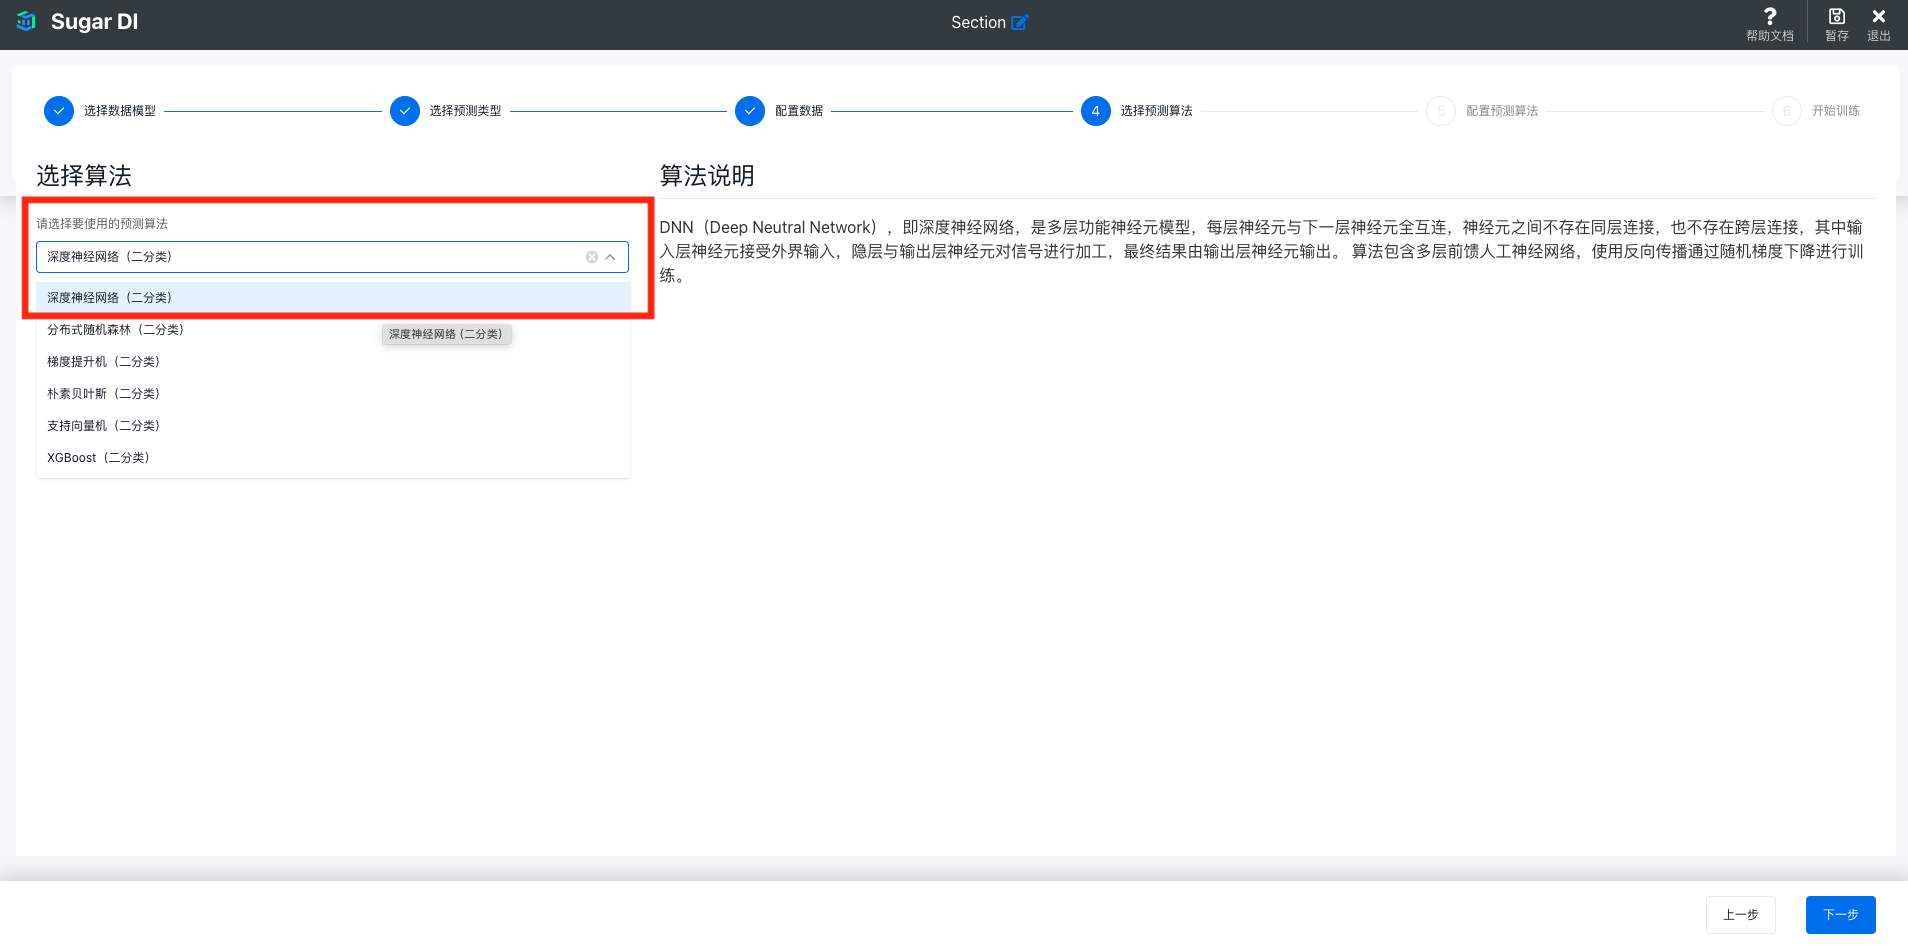Image resolution: width=1908 pixels, height=947 pixels.
Task: Click the Sugar DI title text
Action: point(94,22)
